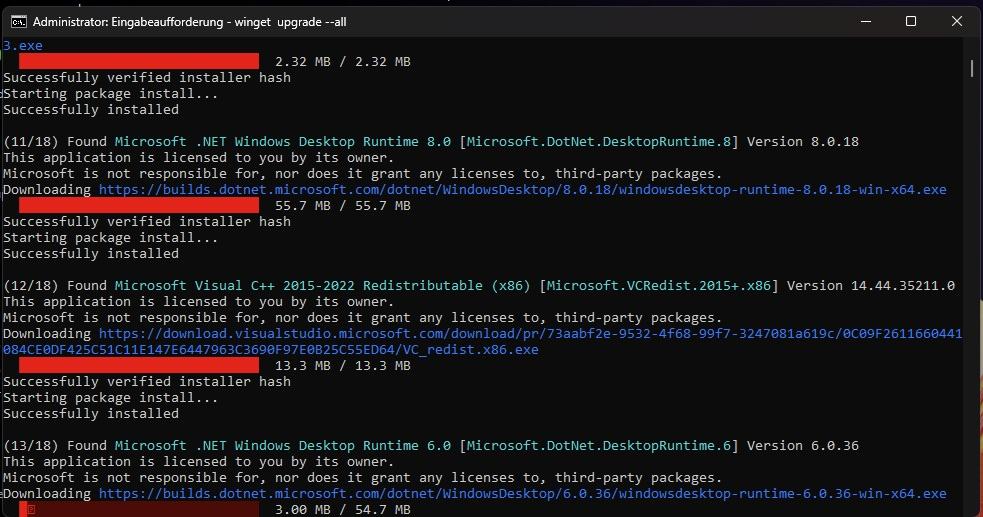Viewport: 983px width, 517px height.
Task: Click the window title 'Administrator: Eingabeaufforderung - winget upgrade --all'
Action: click(x=189, y=22)
